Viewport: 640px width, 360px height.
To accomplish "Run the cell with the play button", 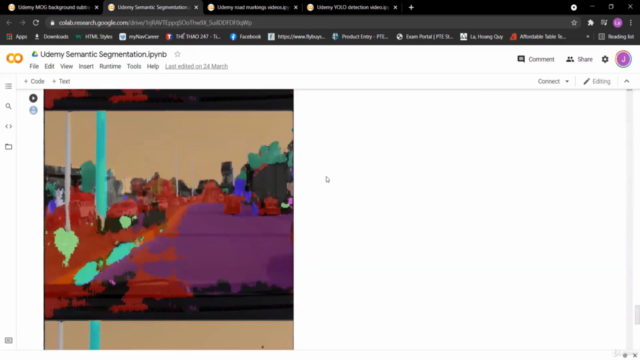I will (x=33, y=98).
